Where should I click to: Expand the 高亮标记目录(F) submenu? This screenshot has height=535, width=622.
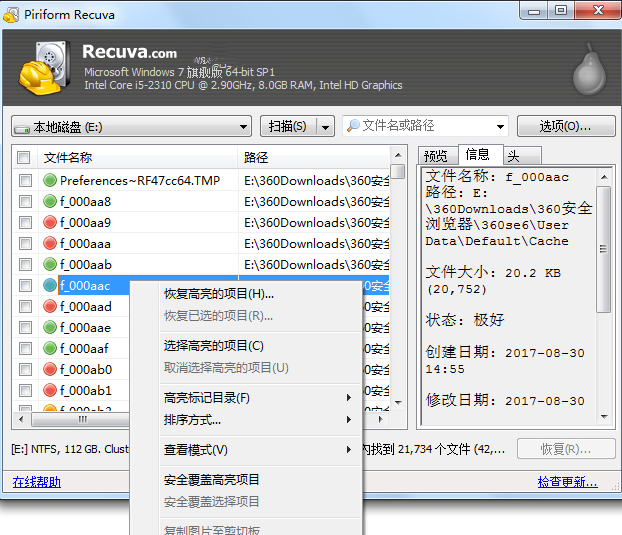[349, 397]
